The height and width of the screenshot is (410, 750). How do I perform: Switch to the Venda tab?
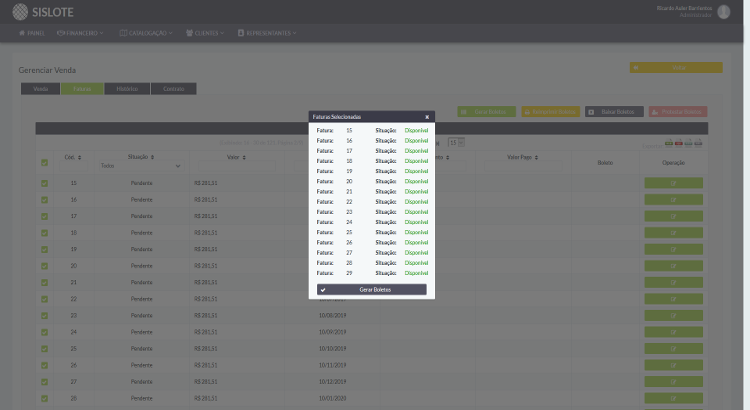pyautogui.click(x=40, y=89)
